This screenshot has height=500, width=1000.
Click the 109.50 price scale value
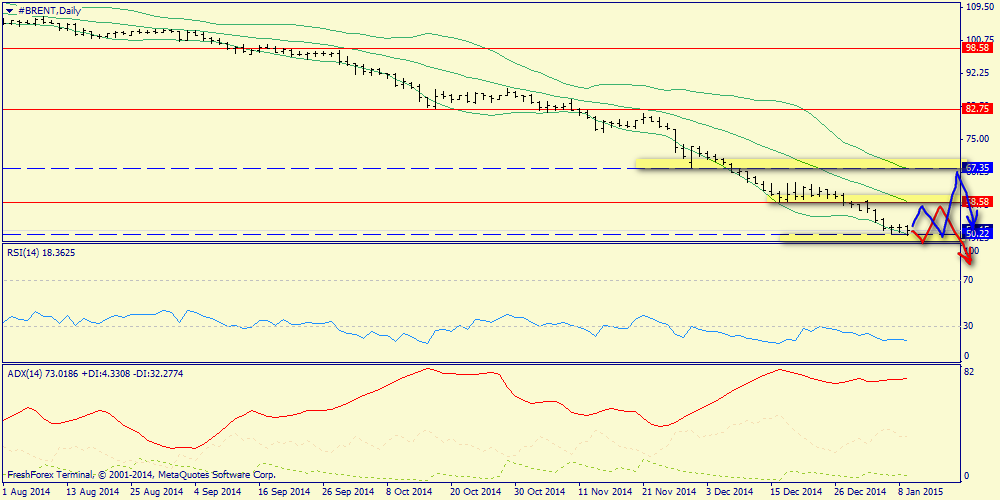pos(976,7)
